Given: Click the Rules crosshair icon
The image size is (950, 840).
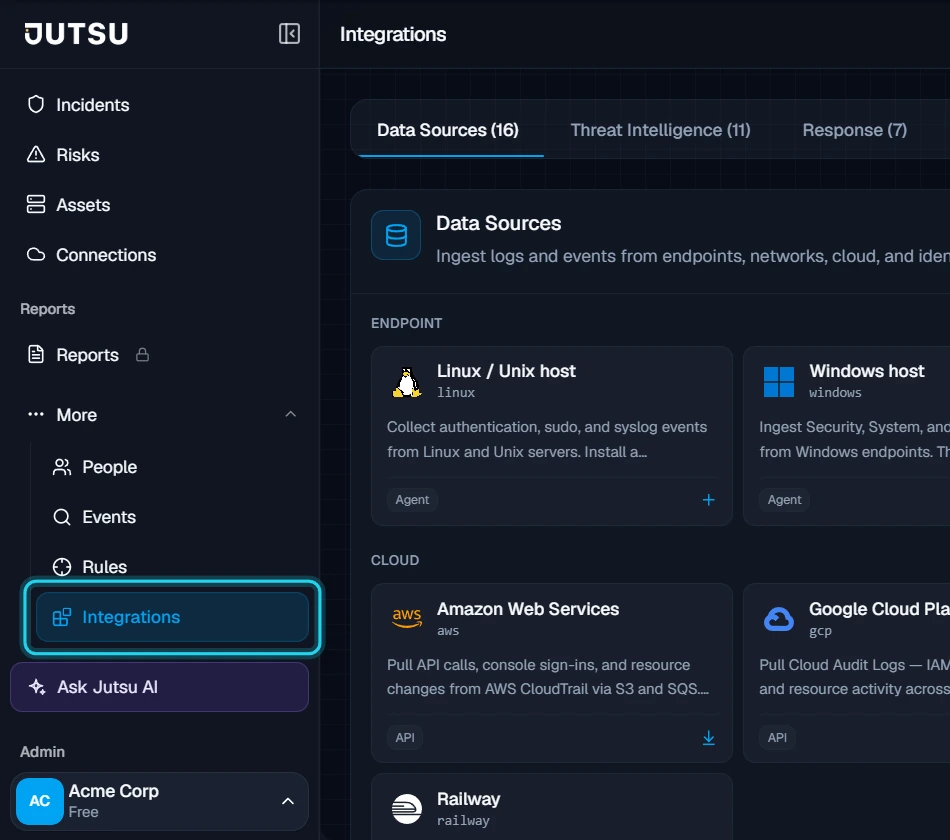Looking at the screenshot, I should [62, 567].
